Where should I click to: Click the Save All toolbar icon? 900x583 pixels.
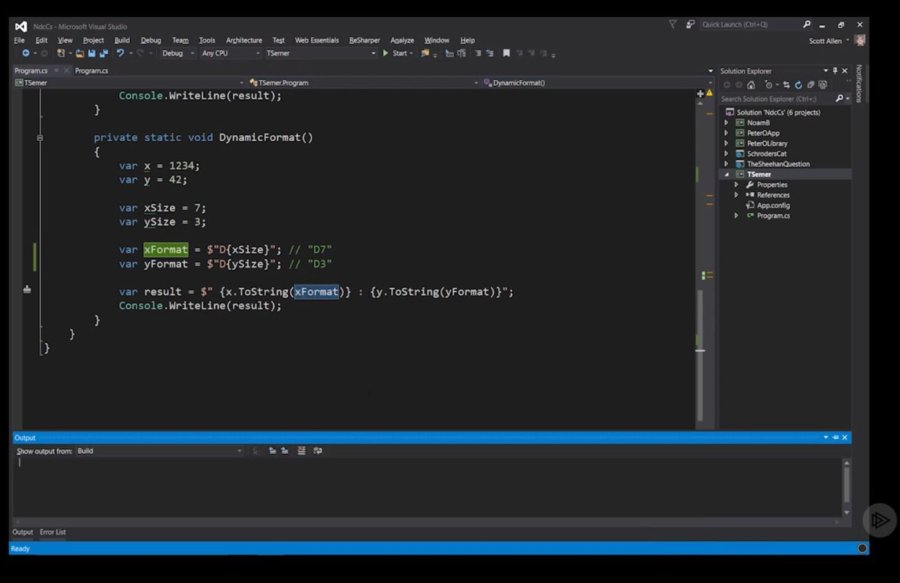103,53
